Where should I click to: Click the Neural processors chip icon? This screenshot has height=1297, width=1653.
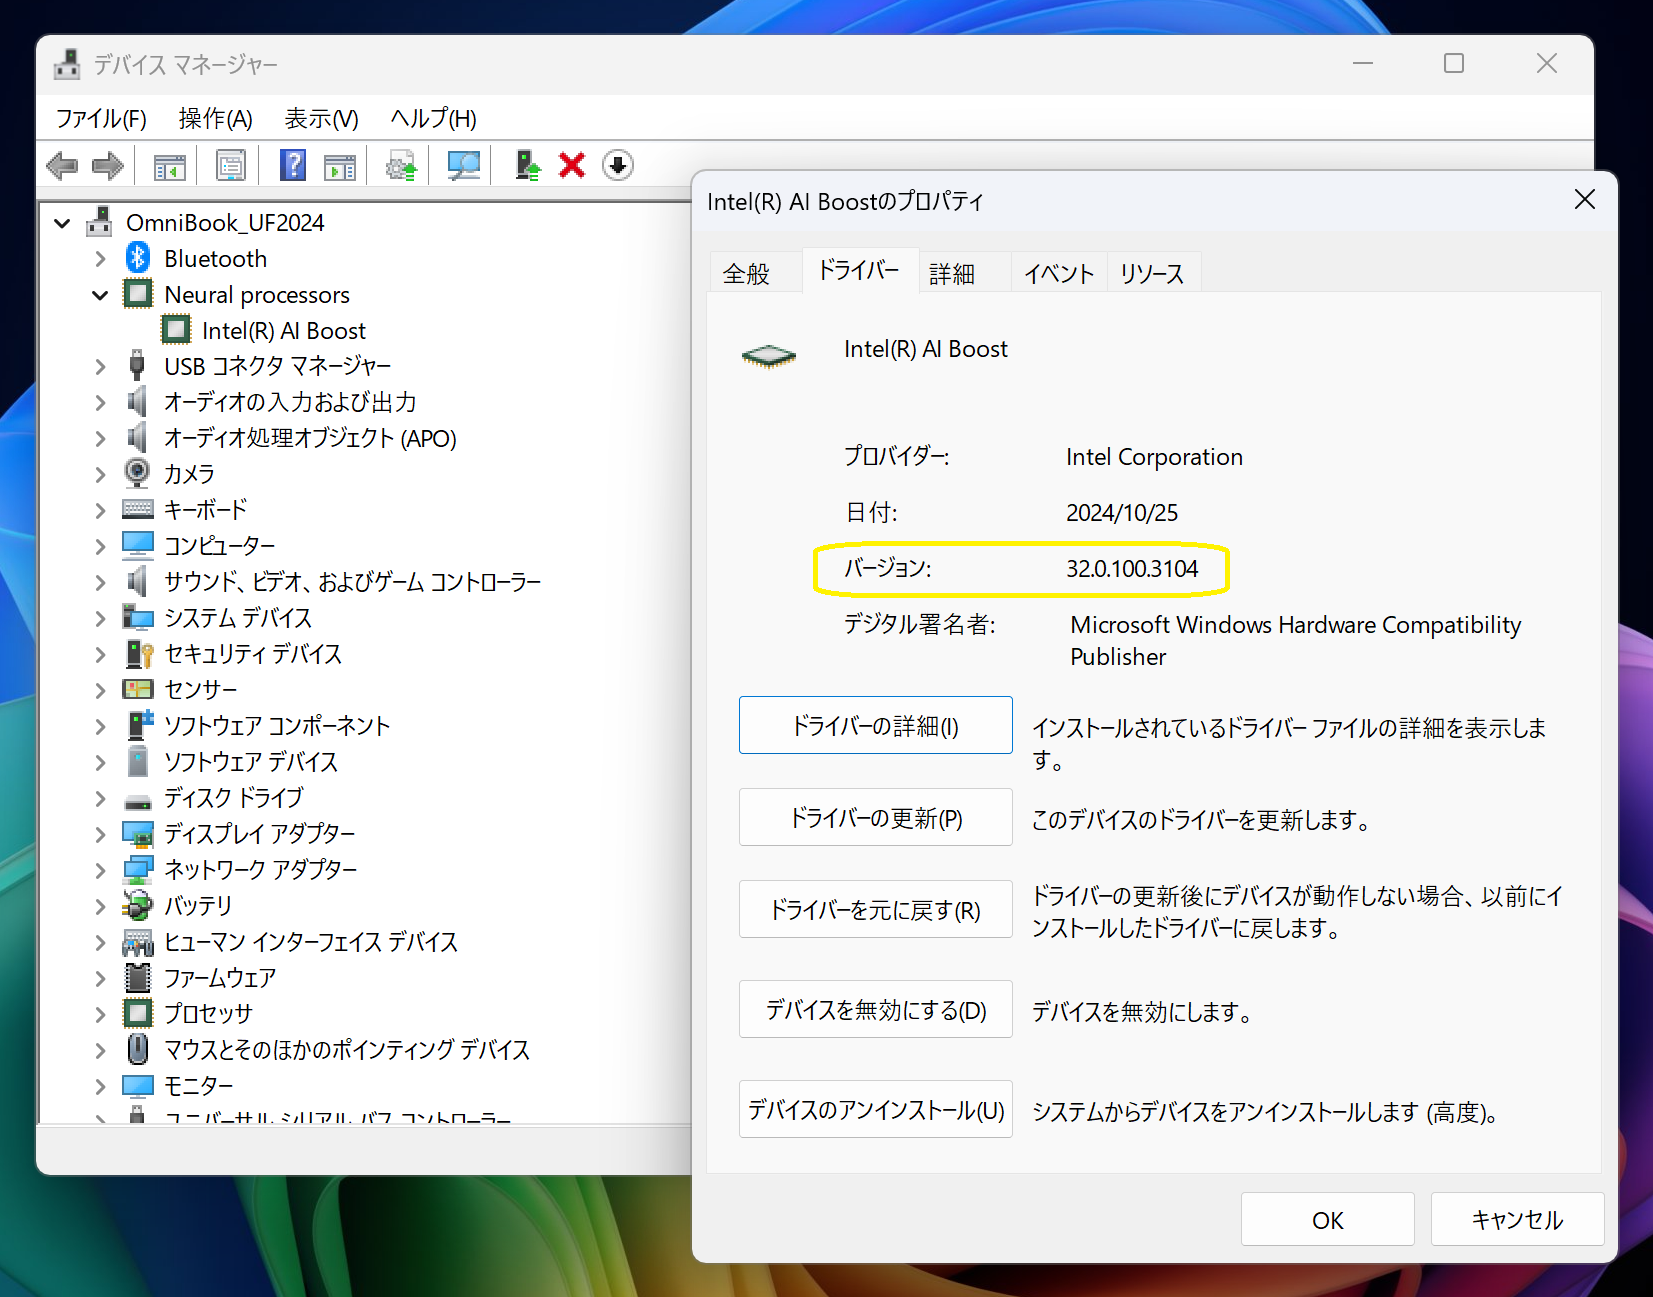click(138, 294)
